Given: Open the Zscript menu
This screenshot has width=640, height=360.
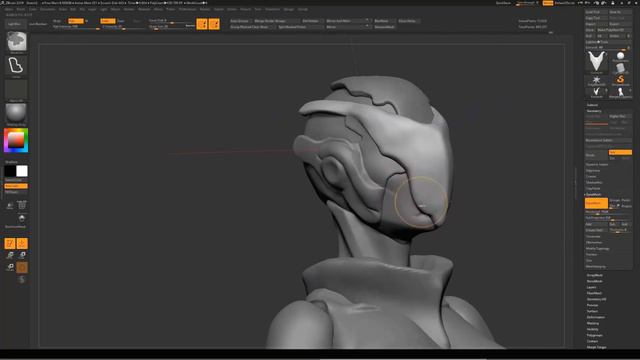Looking at the screenshot, I should [x=302, y=9].
